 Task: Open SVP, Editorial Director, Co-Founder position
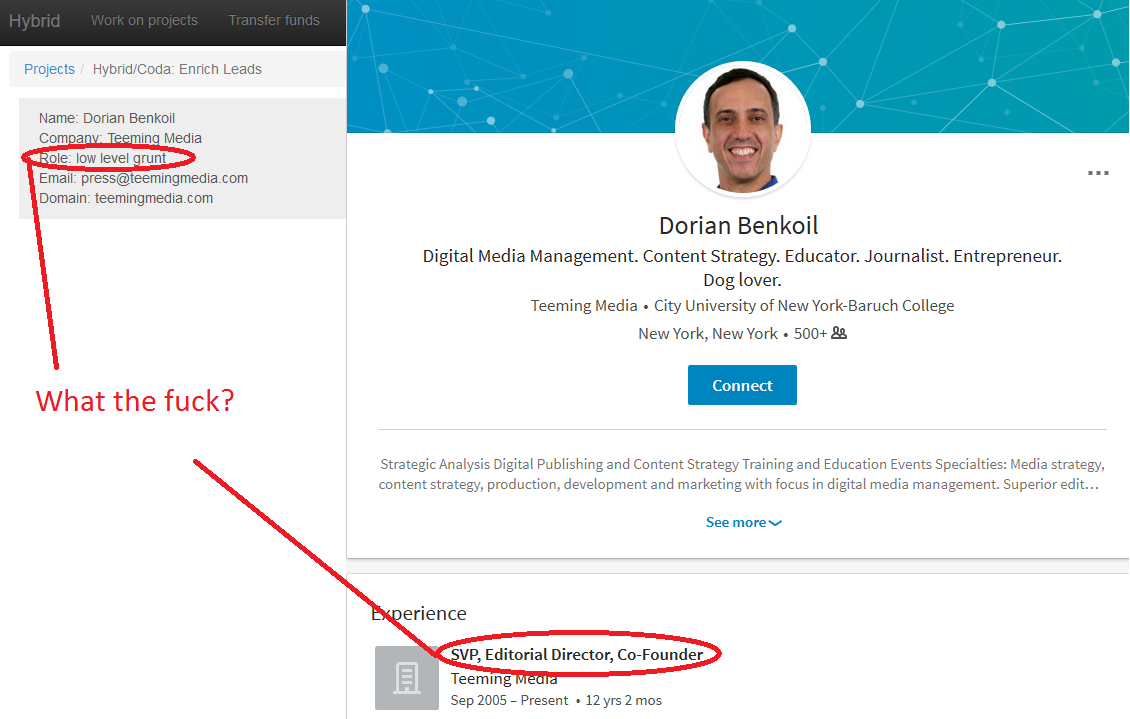[577, 654]
